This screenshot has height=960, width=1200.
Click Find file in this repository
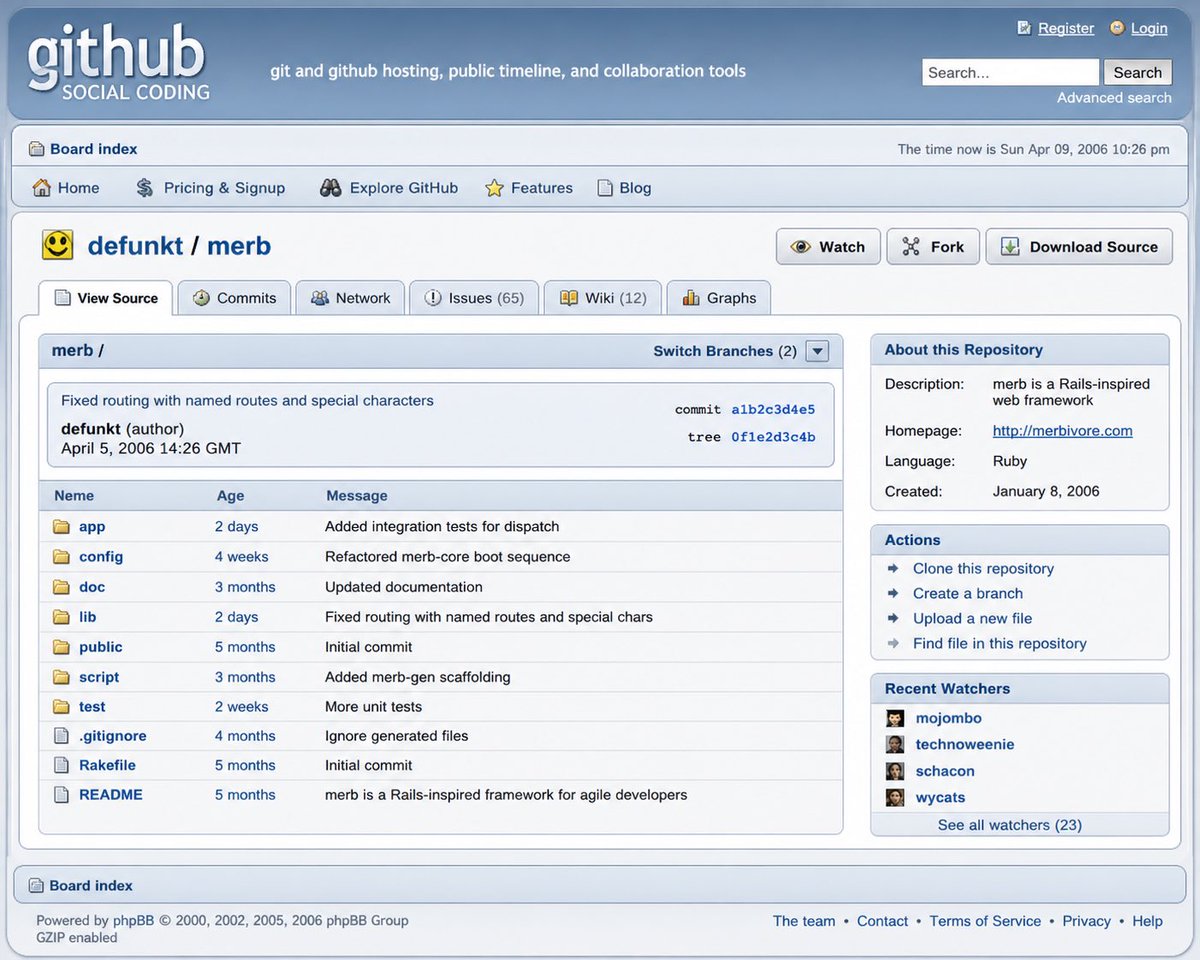tap(1000, 643)
